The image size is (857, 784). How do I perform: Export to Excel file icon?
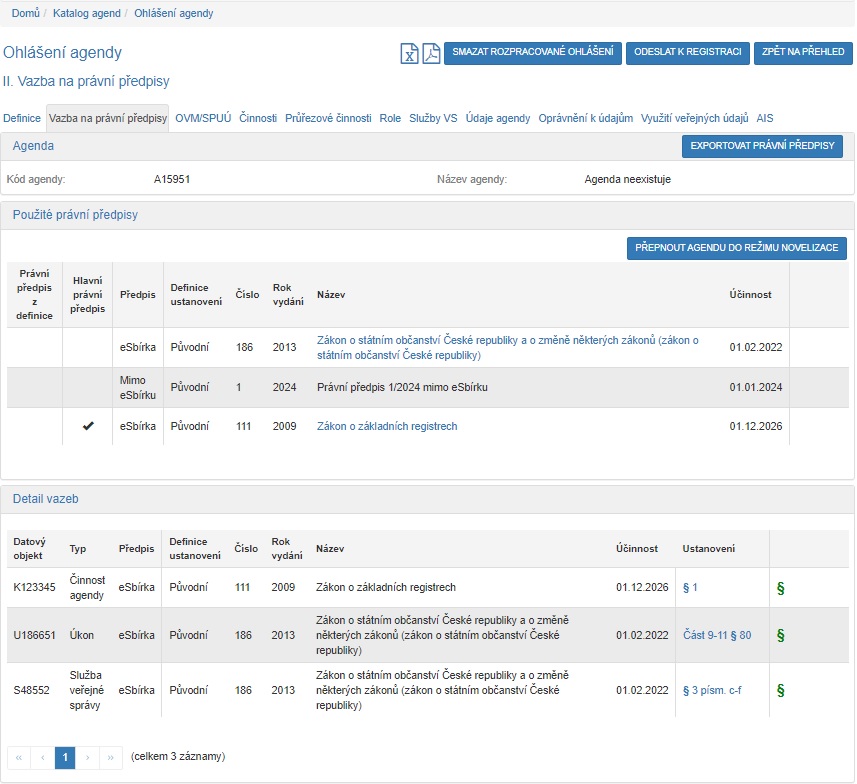coord(409,54)
